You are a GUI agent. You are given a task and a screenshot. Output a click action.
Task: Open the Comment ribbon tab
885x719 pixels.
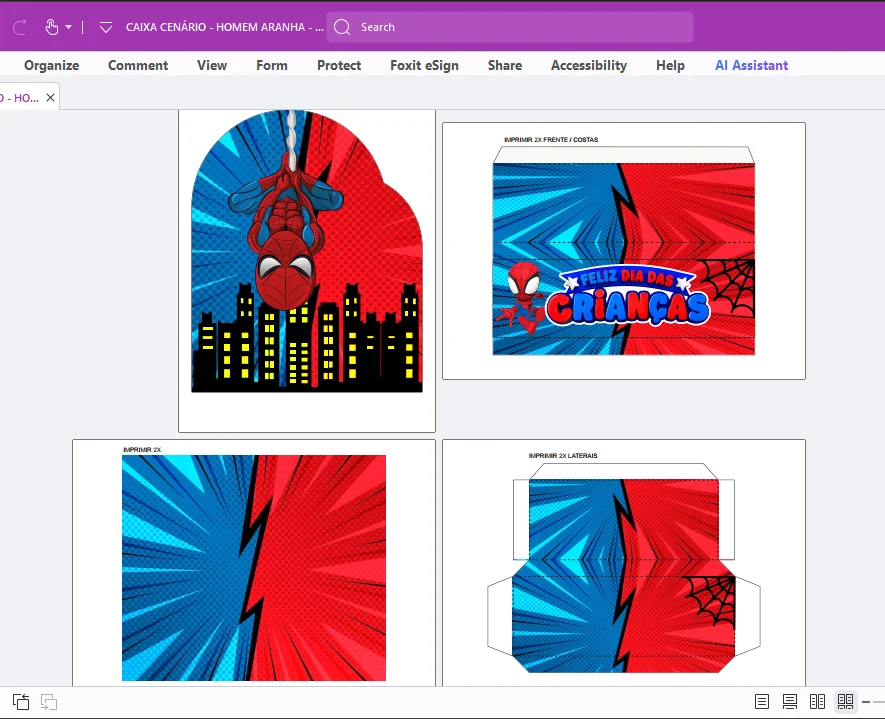[x=138, y=65]
